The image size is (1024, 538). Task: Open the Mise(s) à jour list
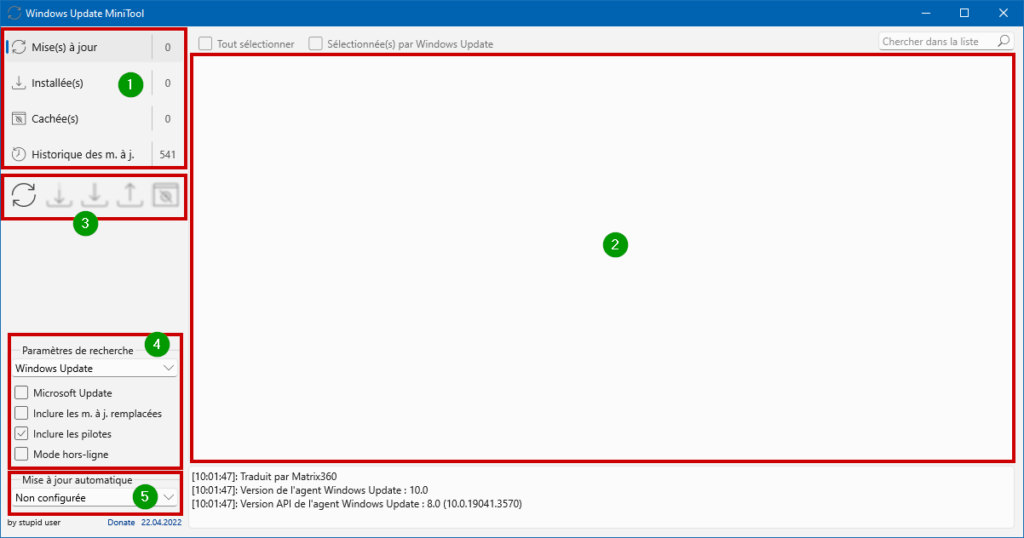pyautogui.click(x=95, y=47)
